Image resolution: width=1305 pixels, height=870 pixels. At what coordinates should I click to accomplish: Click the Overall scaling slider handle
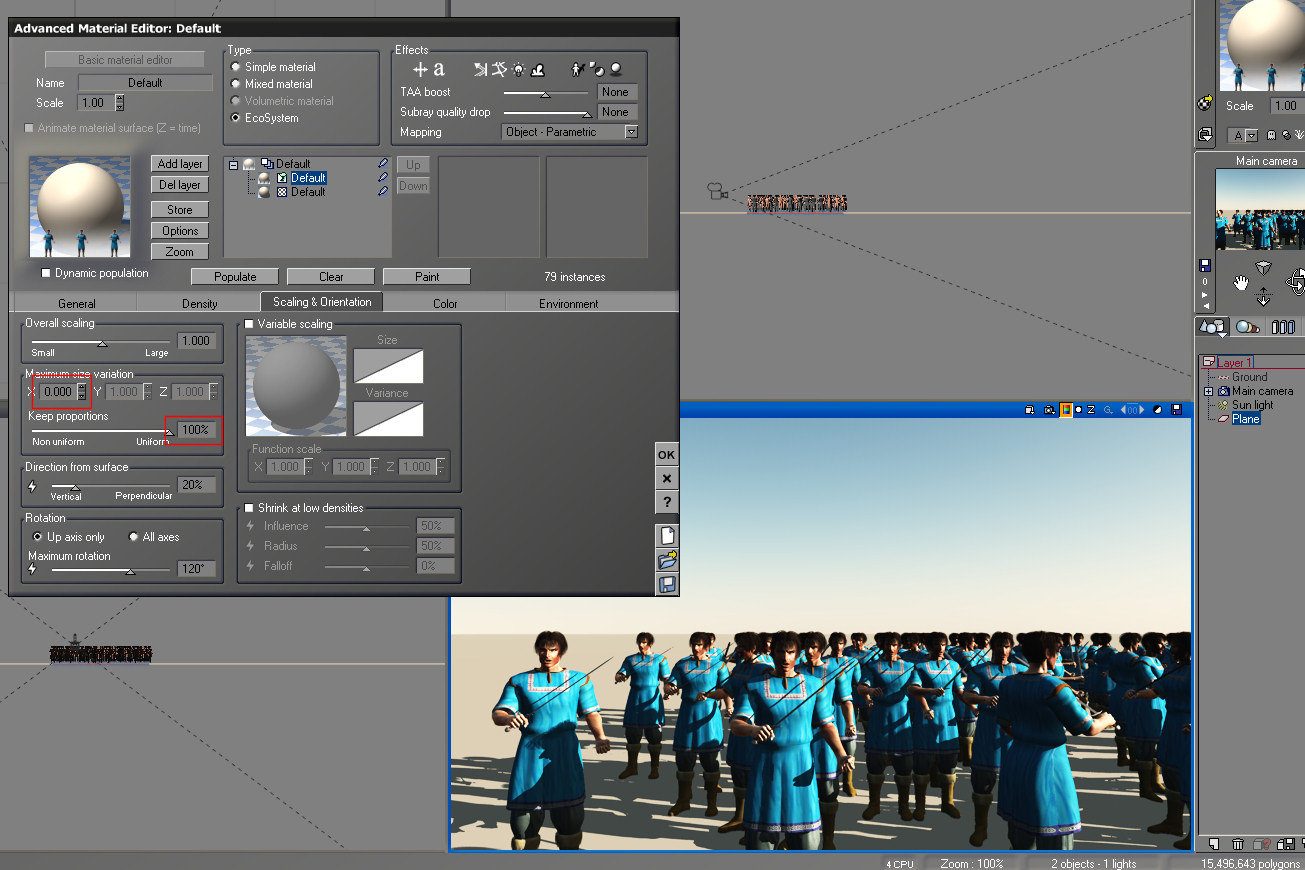pyautogui.click(x=102, y=343)
